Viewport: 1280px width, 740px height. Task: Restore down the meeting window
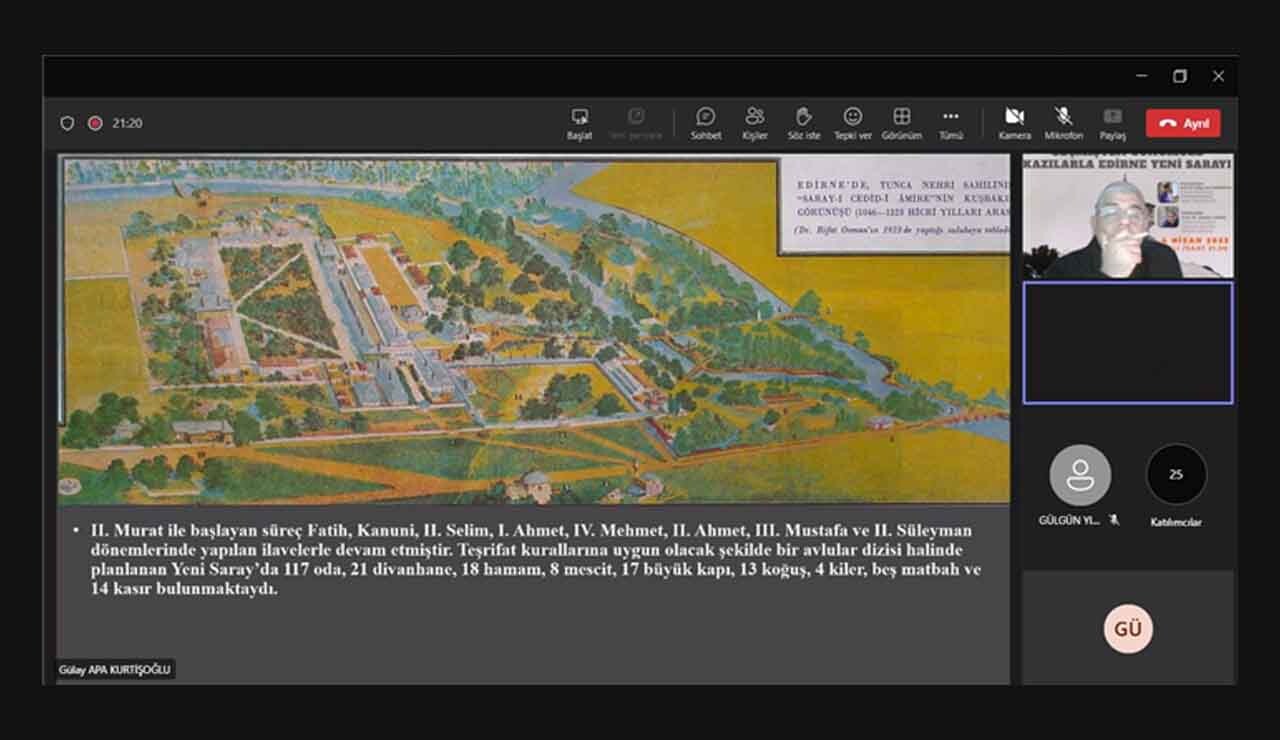click(1180, 76)
